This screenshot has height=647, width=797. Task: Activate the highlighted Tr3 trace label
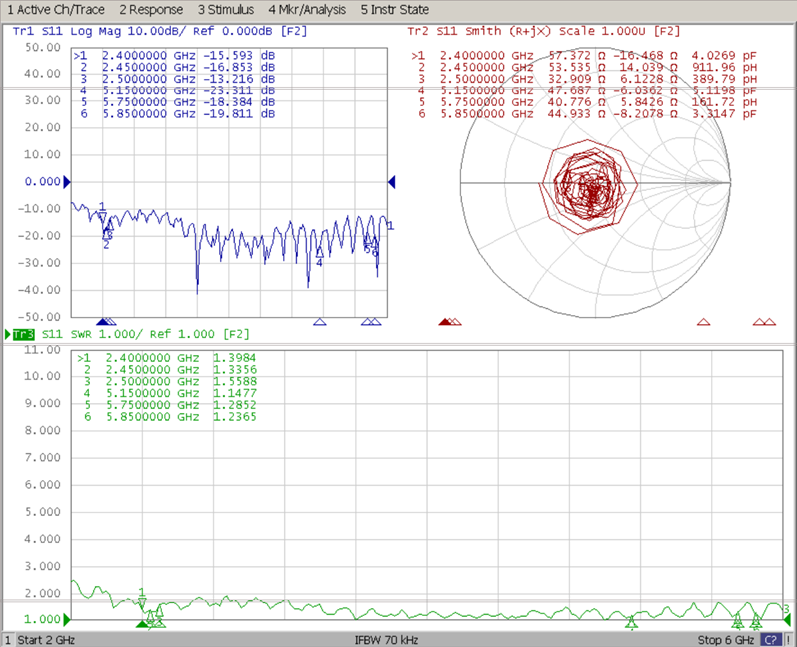[24, 334]
